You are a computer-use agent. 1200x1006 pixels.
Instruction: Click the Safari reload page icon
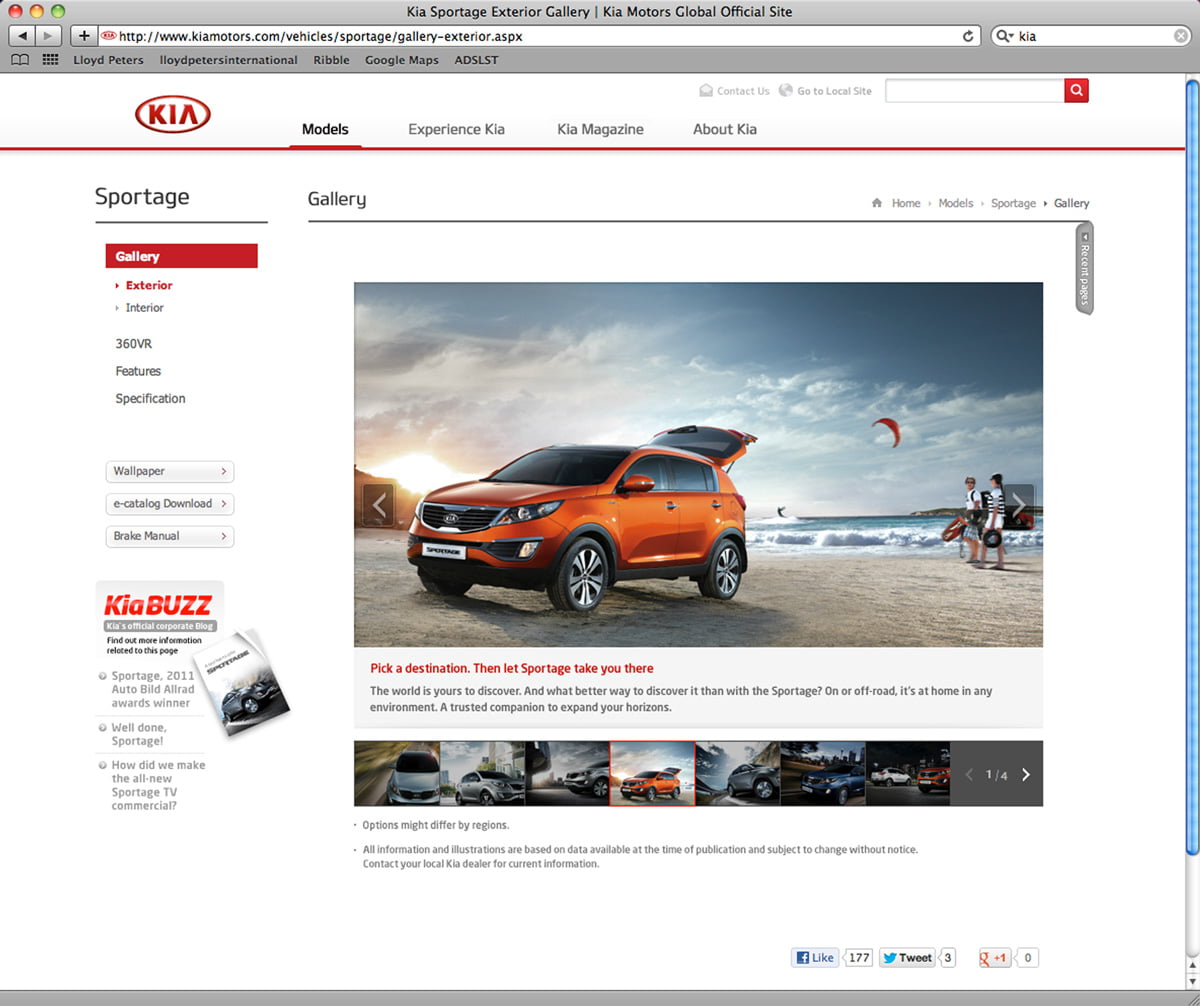[x=968, y=36]
